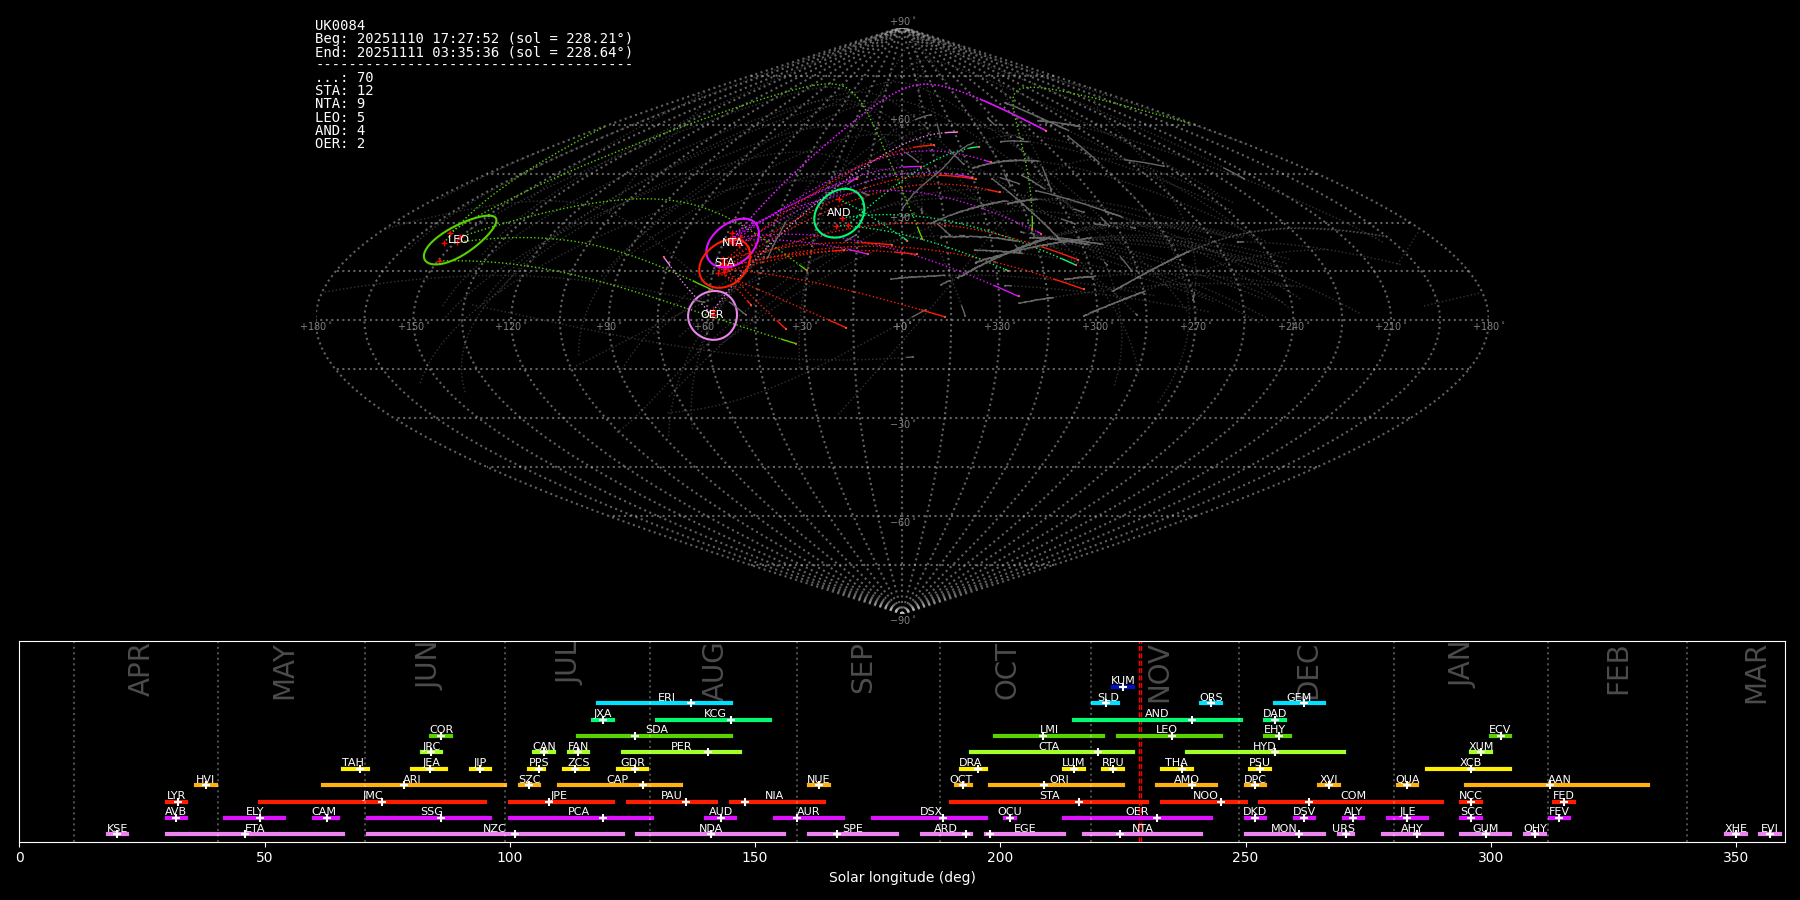Screen dimensions: 1800x900
Task: Click the OER radiant circle on sky map
Action: point(712,315)
